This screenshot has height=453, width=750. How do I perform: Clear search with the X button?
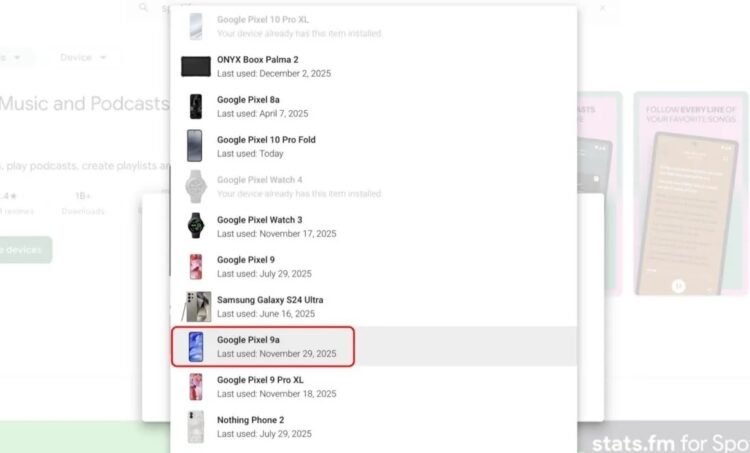tap(602, 8)
